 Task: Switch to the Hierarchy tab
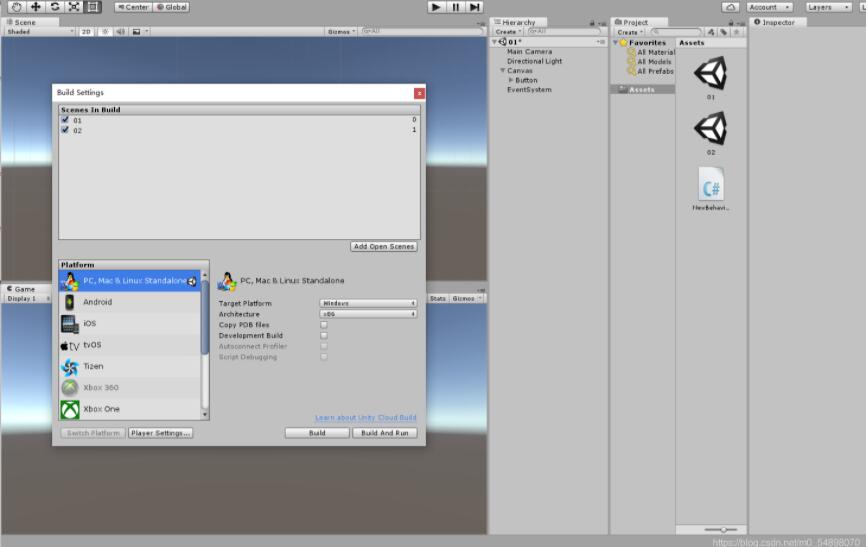(x=519, y=22)
